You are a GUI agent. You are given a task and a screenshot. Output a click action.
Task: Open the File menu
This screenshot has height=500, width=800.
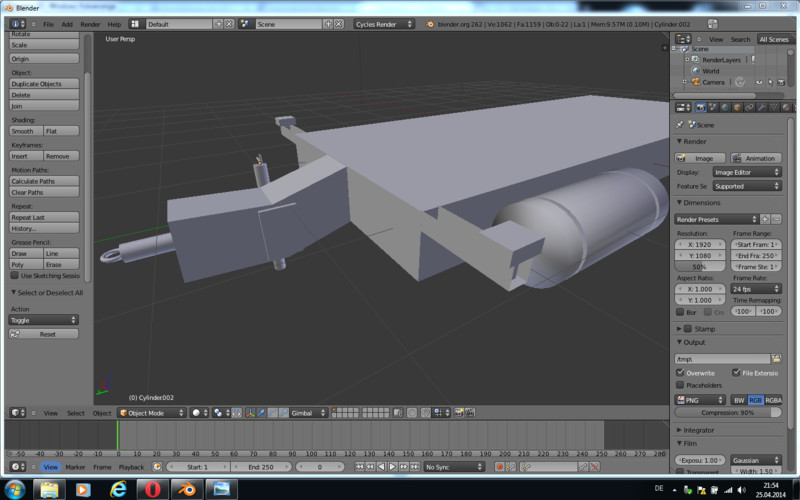pos(48,24)
